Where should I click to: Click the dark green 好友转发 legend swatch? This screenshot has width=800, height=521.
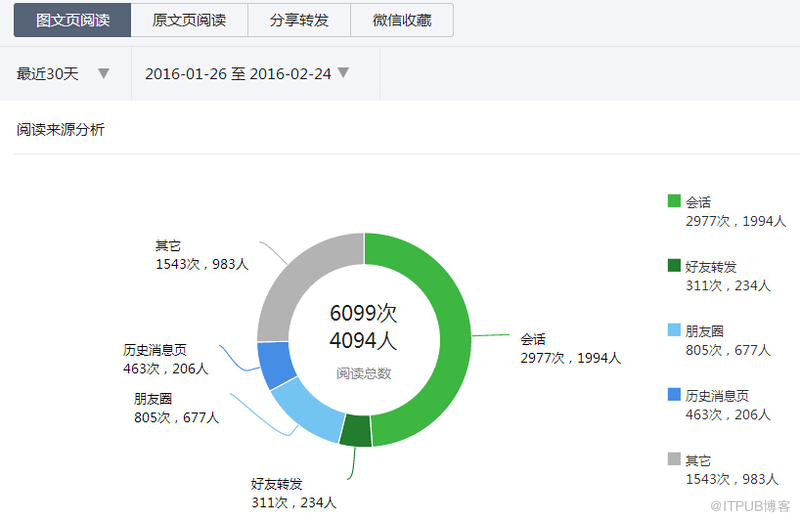tap(674, 265)
